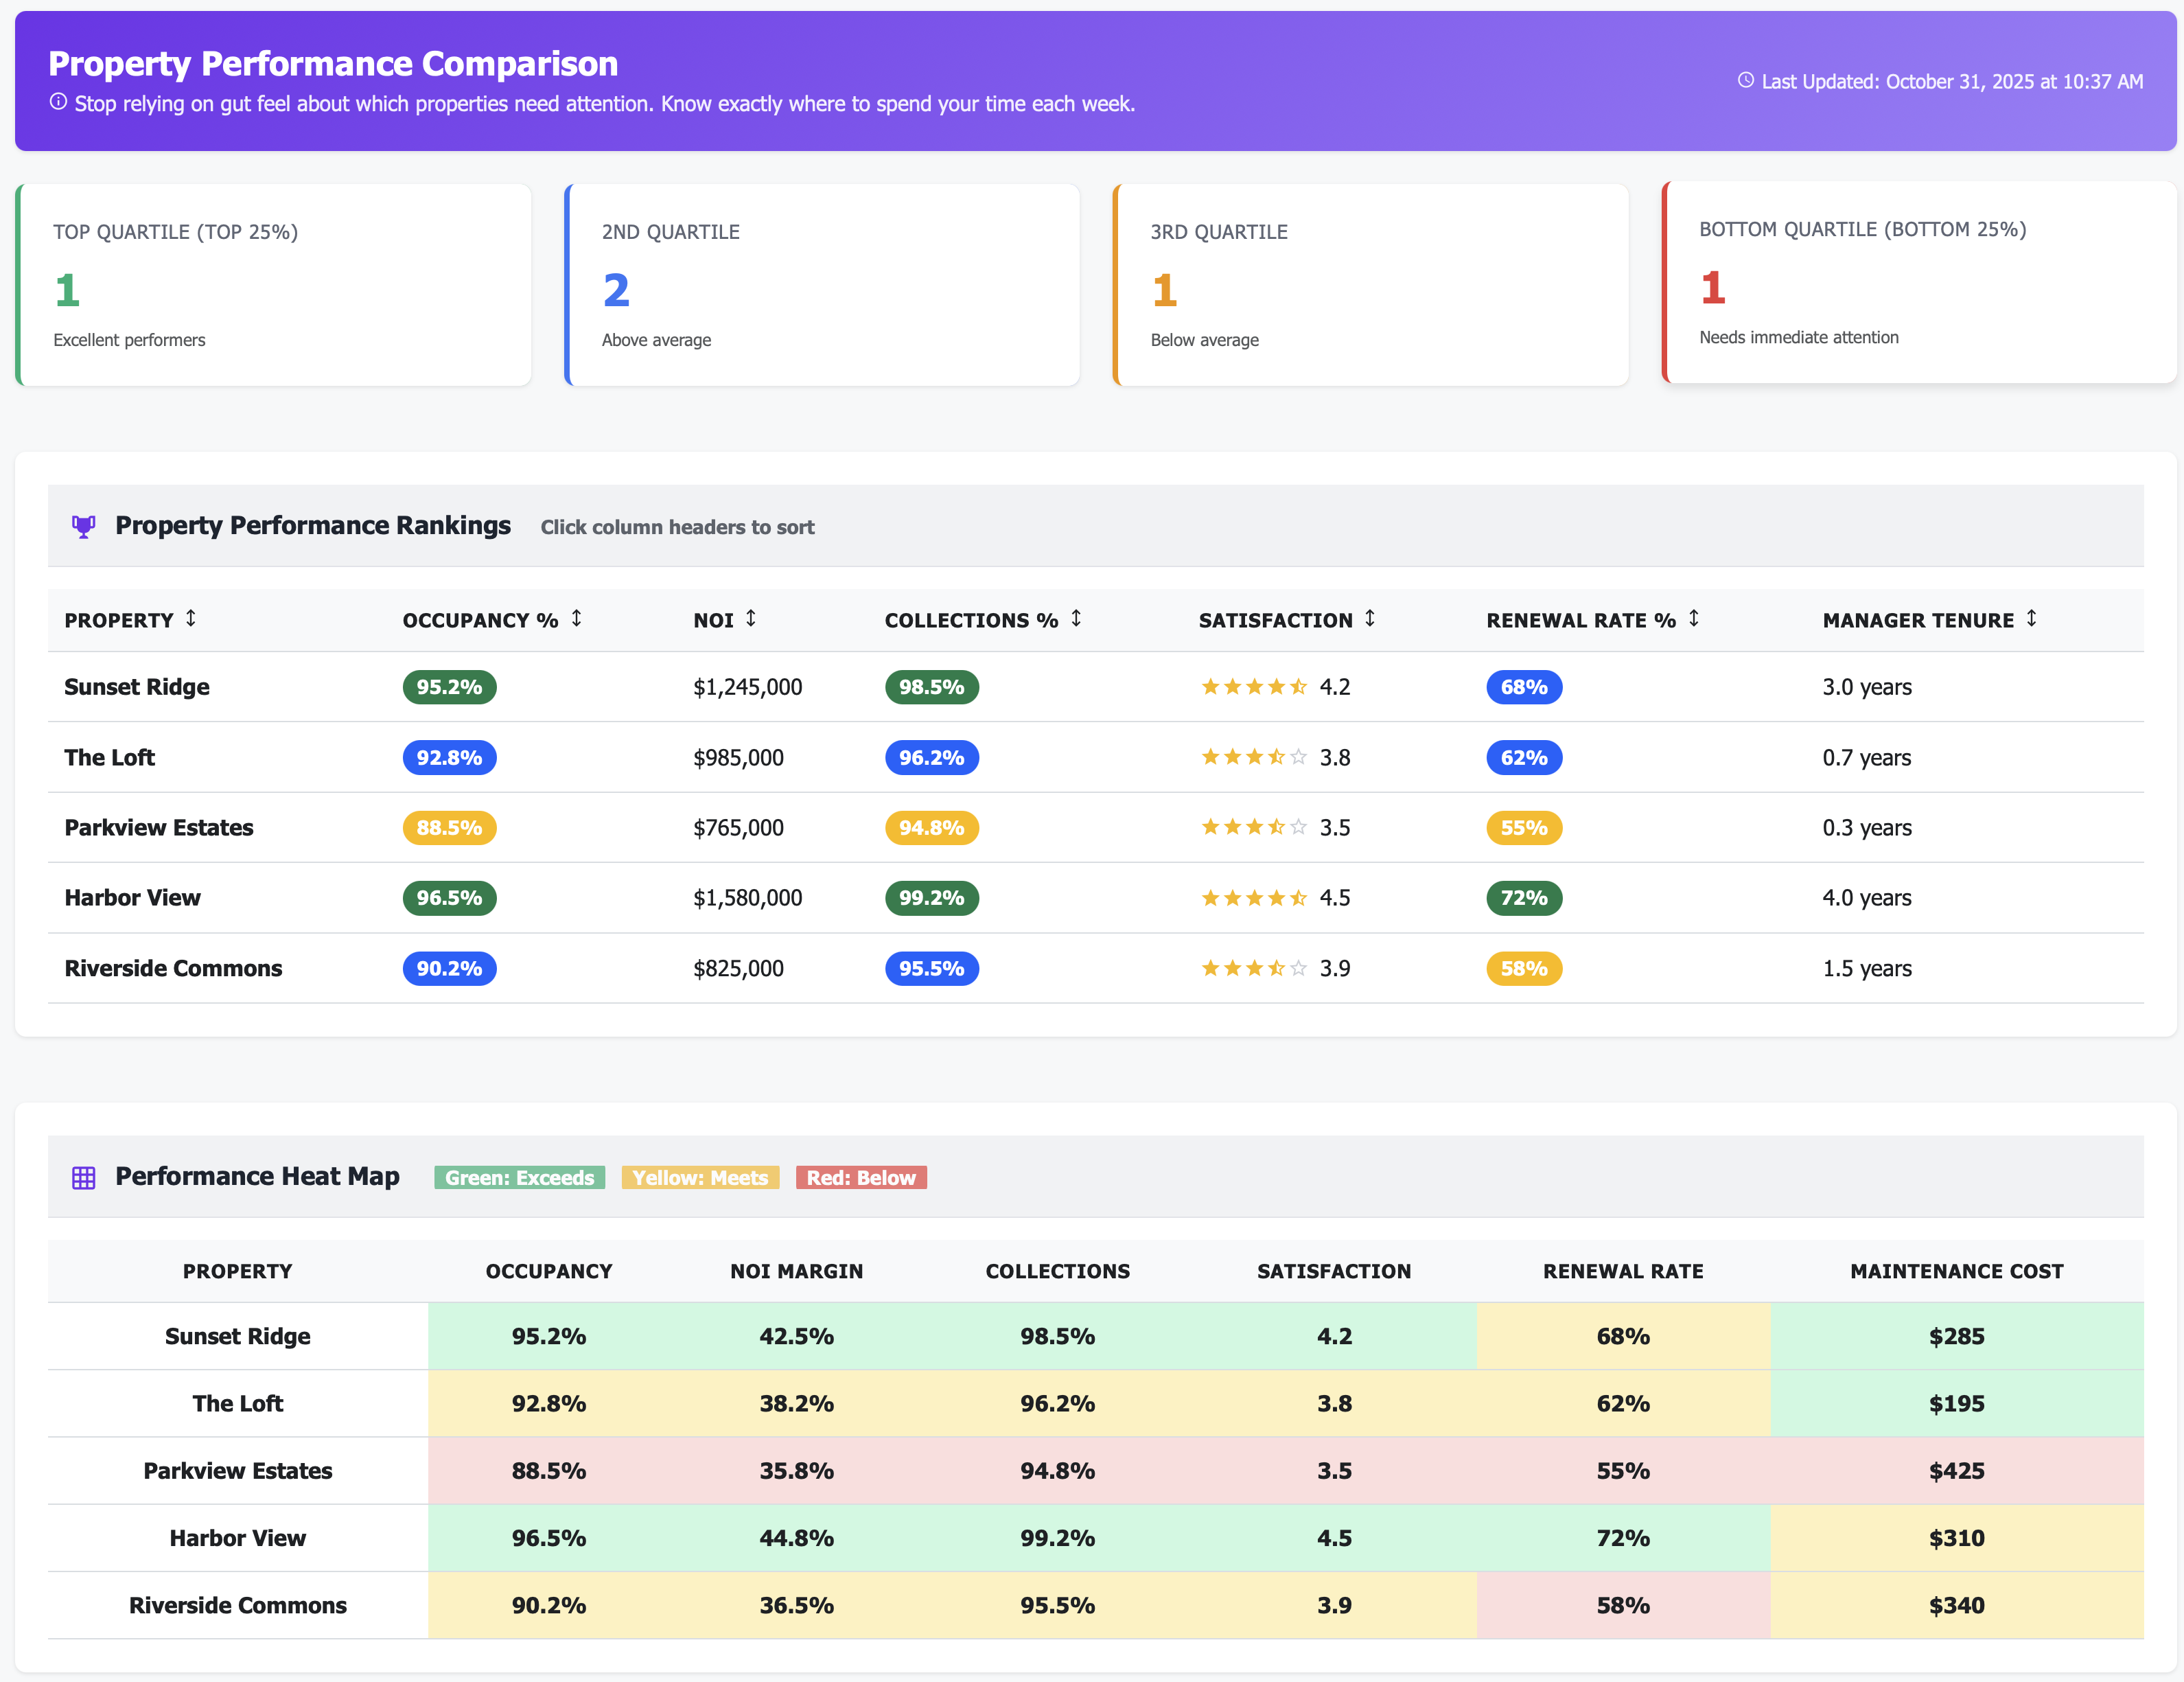Click the Green: Exceeds legend swatch
2184x1682 pixels.
[519, 1177]
